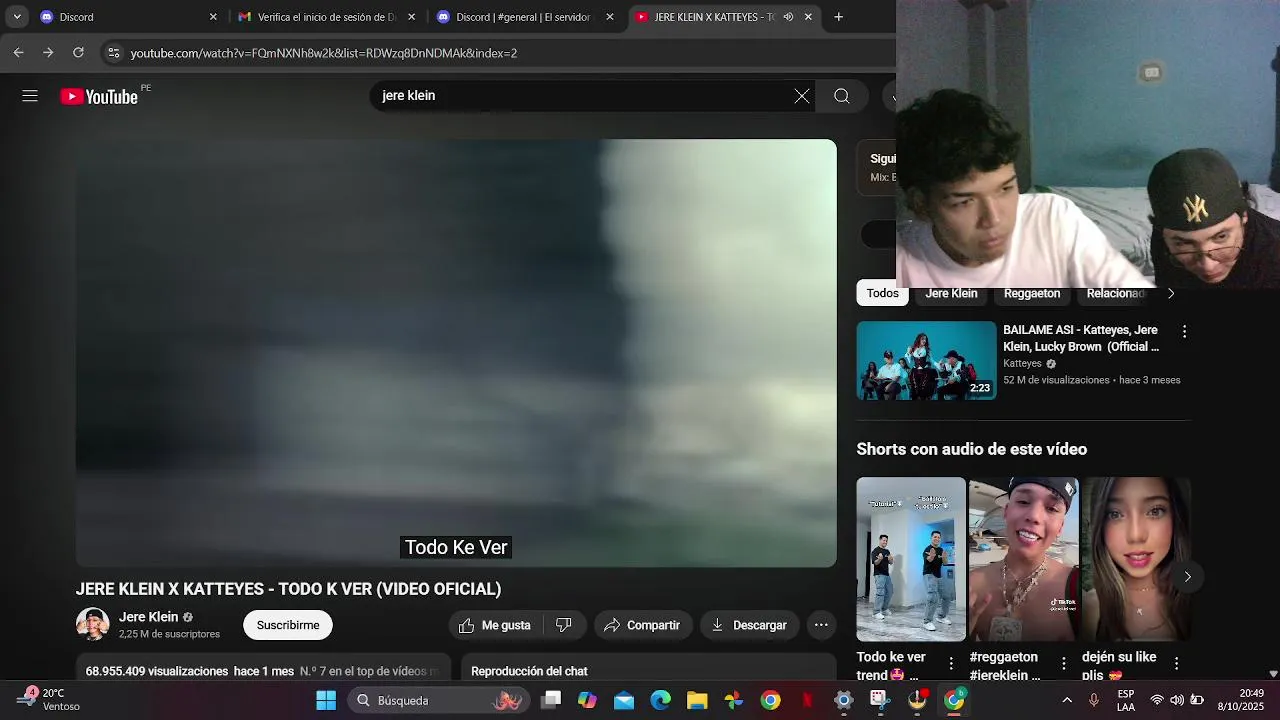The image size is (1280, 720).
Task: Open Netflix from the taskbar
Action: [807, 700]
